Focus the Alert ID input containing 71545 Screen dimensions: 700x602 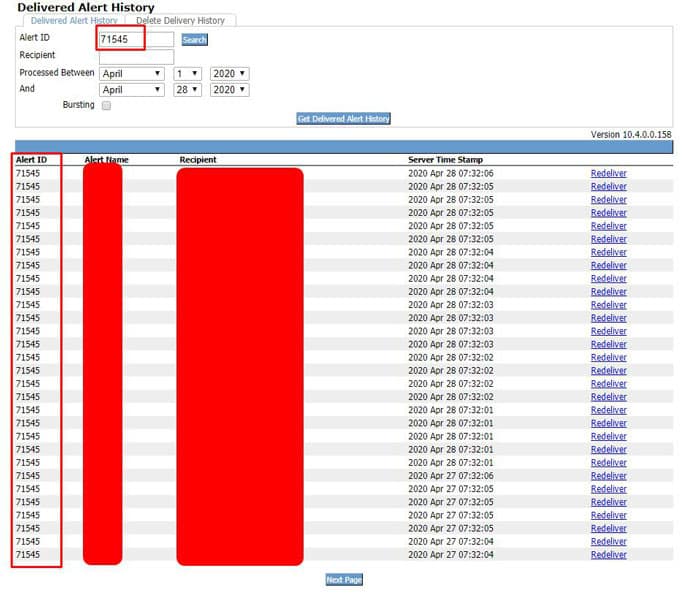136,39
